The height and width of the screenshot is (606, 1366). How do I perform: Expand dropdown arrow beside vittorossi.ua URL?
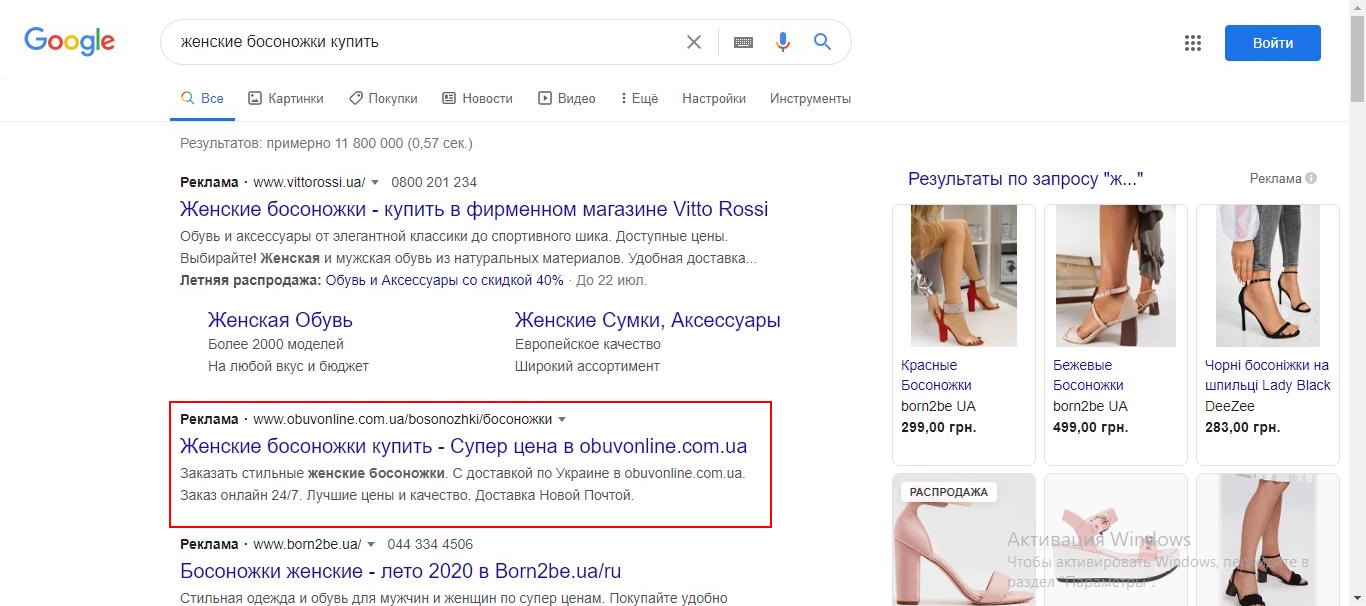pos(375,182)
